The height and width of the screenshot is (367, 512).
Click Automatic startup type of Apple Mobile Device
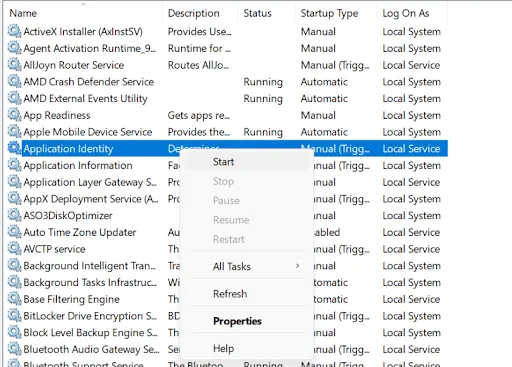pos(324,132)
